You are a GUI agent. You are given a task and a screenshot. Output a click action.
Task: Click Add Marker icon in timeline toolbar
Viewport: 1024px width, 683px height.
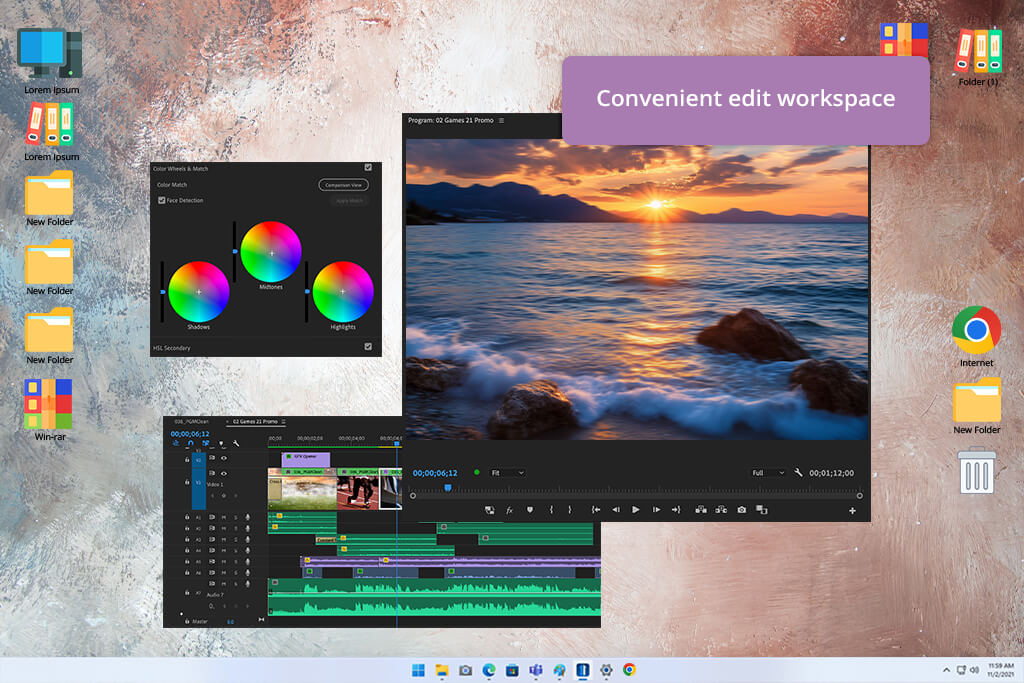(x=221, y=443)
